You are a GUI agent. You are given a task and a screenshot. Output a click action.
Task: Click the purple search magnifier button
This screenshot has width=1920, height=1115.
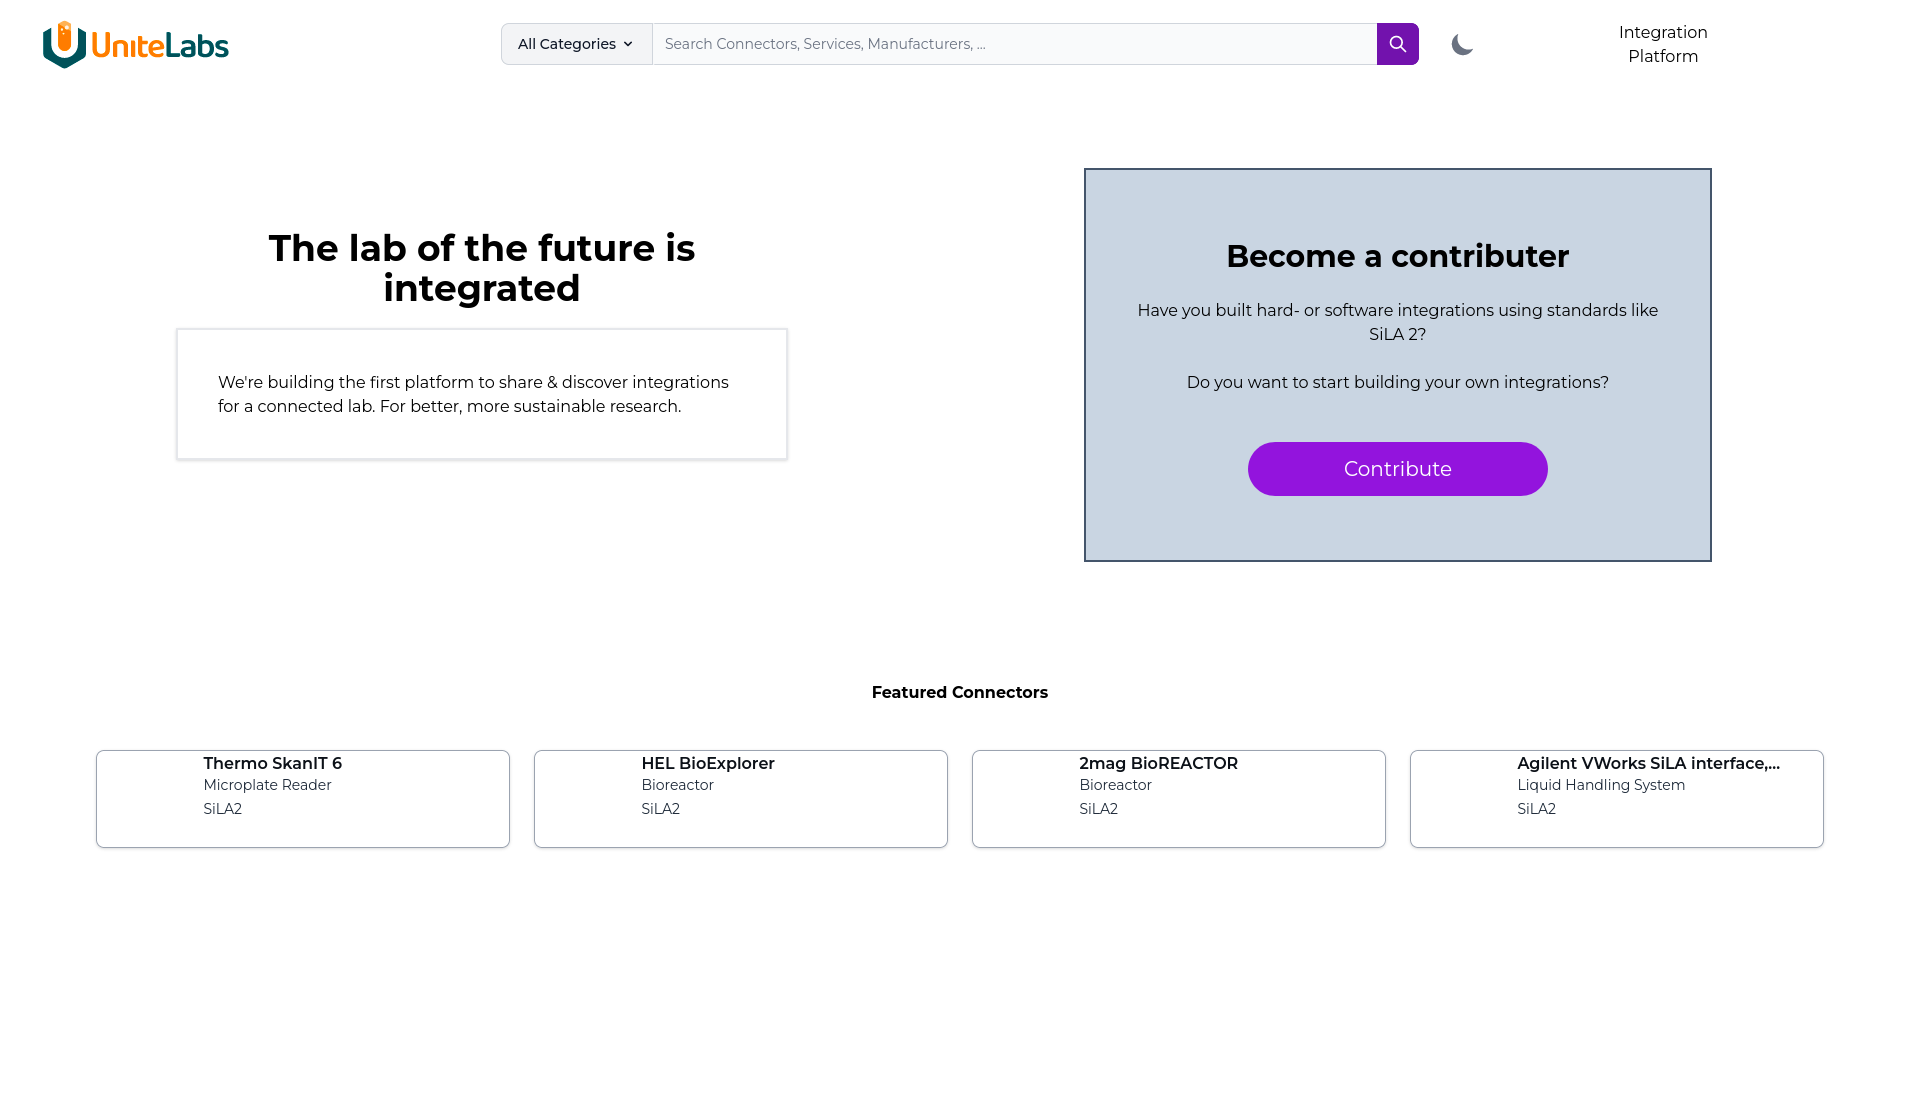[x=1397, y=44]
